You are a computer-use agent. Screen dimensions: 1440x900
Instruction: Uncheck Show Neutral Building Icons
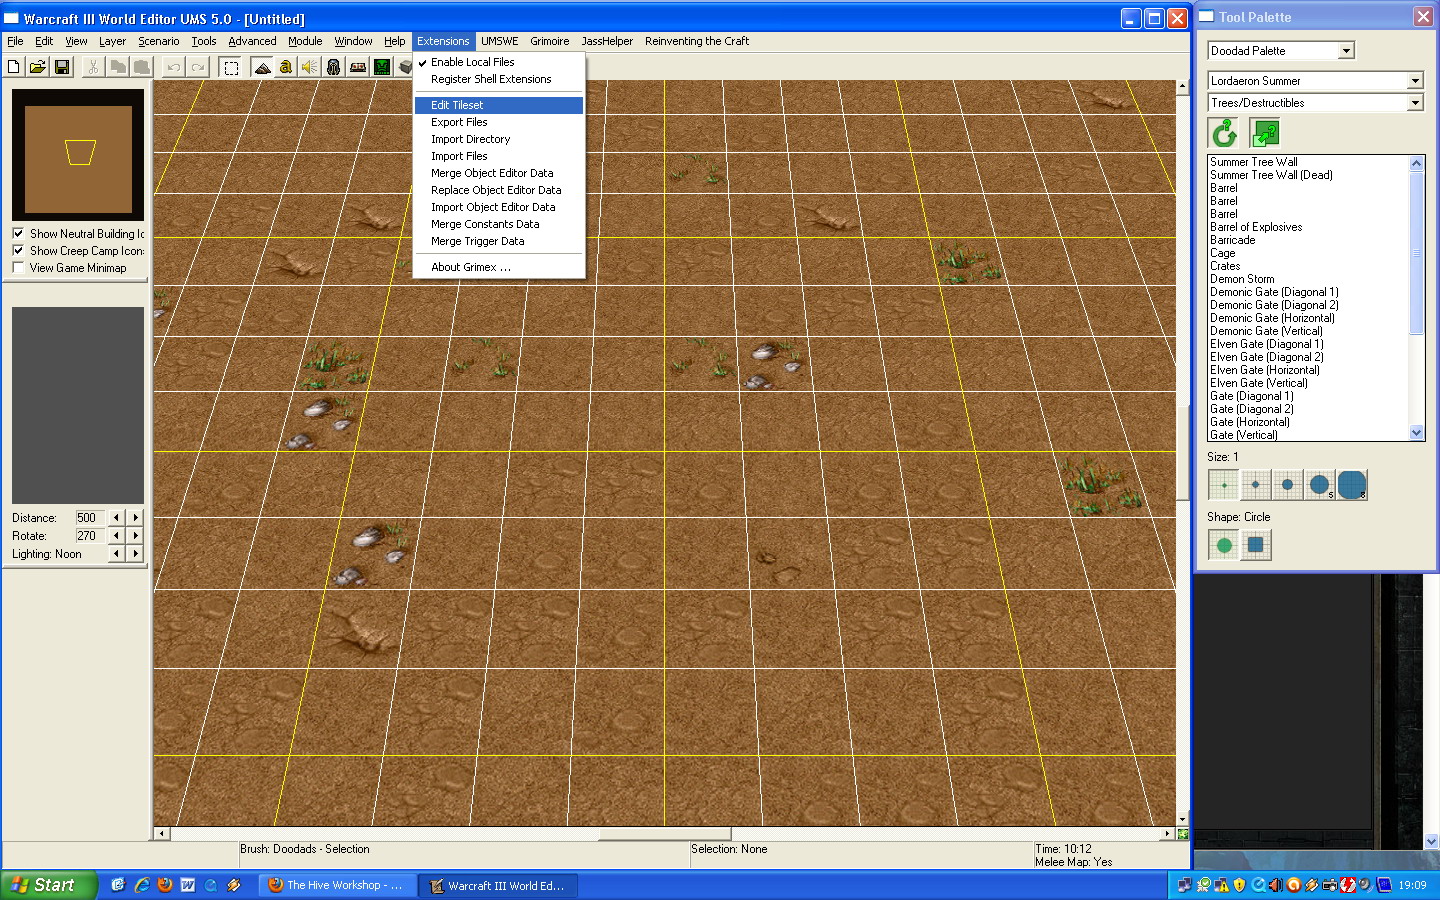coord(18,233)
